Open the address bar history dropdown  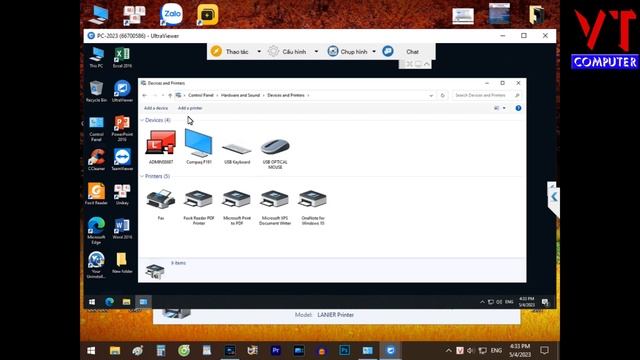point(431,96)
